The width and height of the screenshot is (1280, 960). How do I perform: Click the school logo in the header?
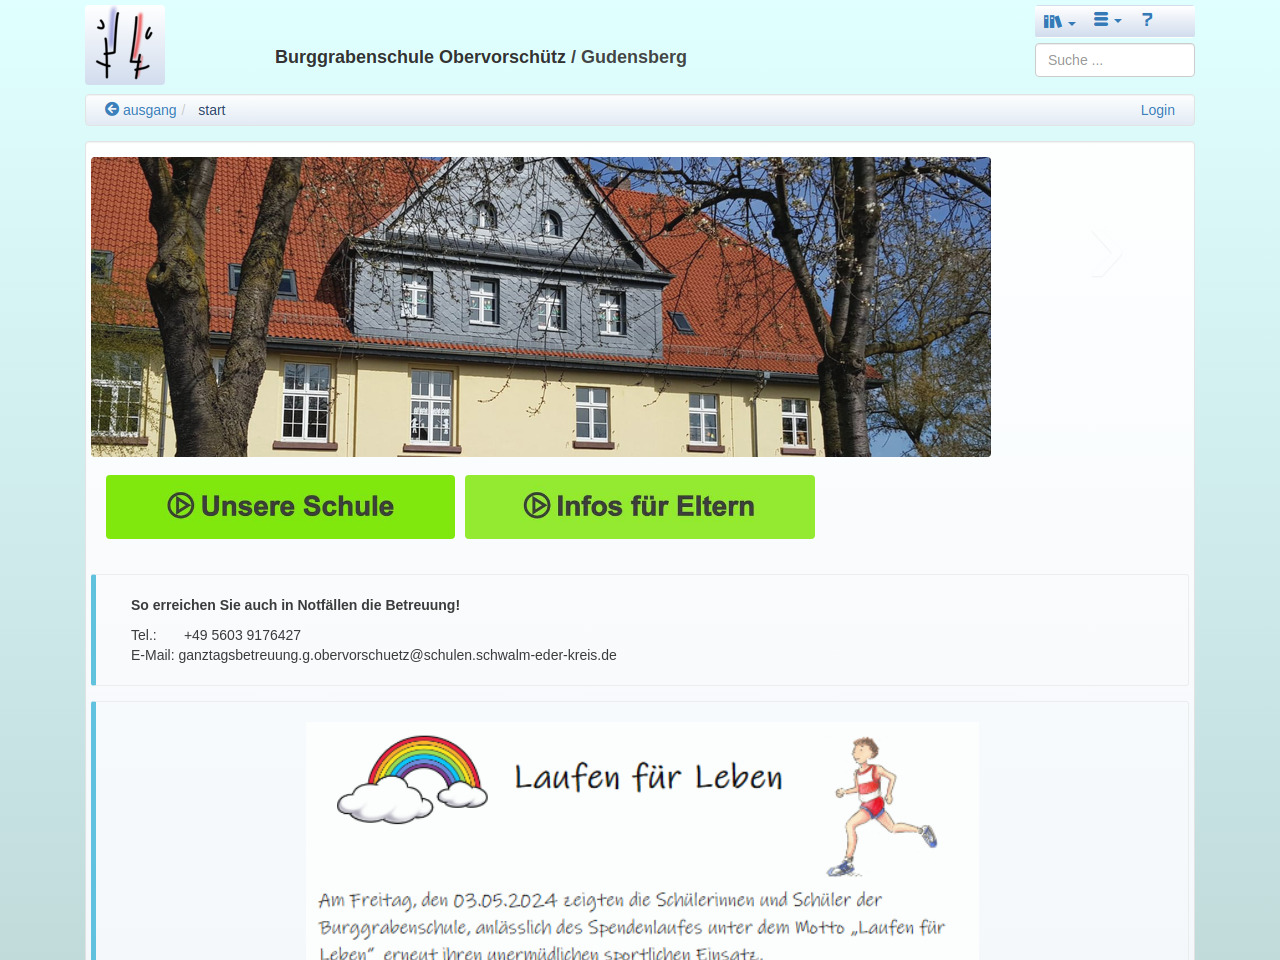[125, 45]
